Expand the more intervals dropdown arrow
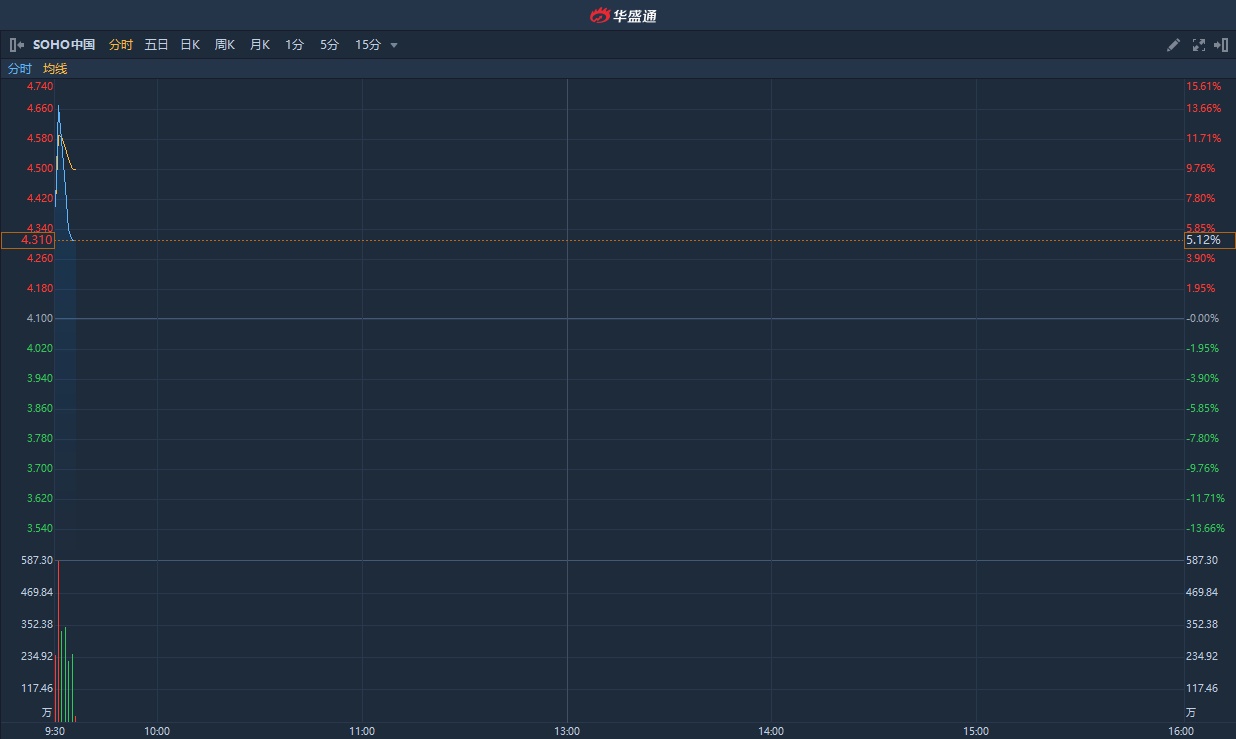 394,45
